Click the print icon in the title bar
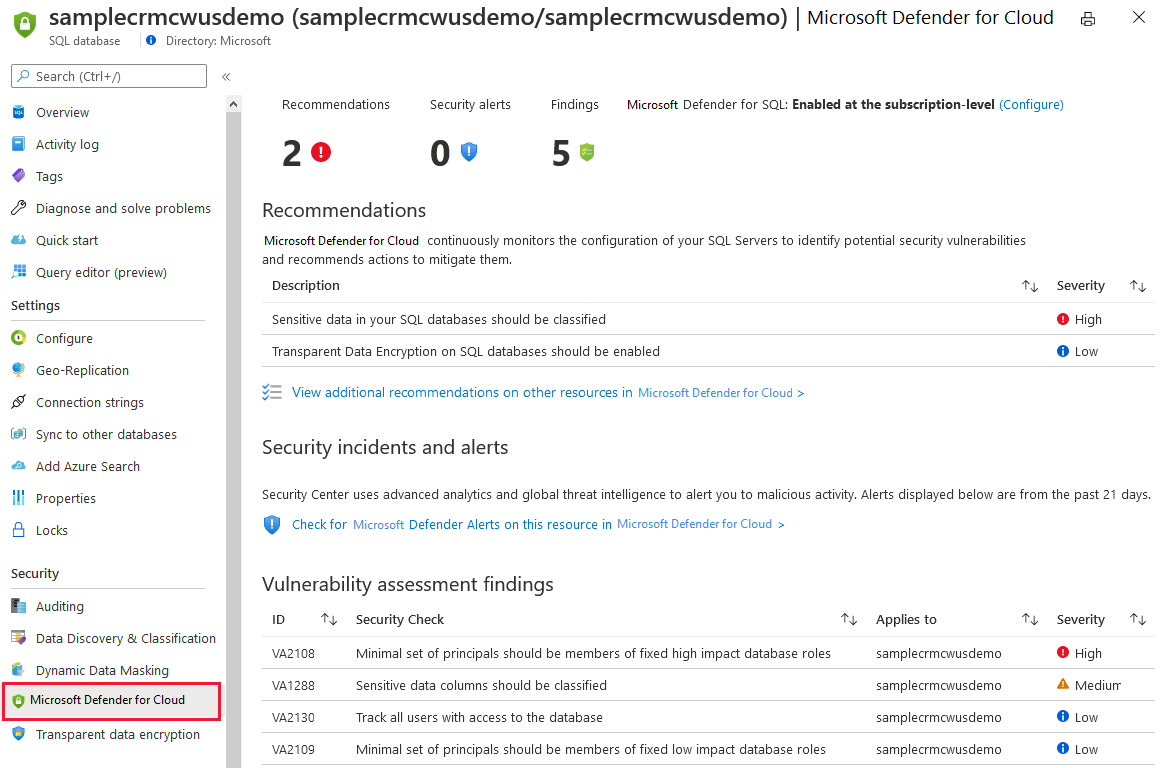The width and height of the screenshot is (1162, 768). 1087,18
